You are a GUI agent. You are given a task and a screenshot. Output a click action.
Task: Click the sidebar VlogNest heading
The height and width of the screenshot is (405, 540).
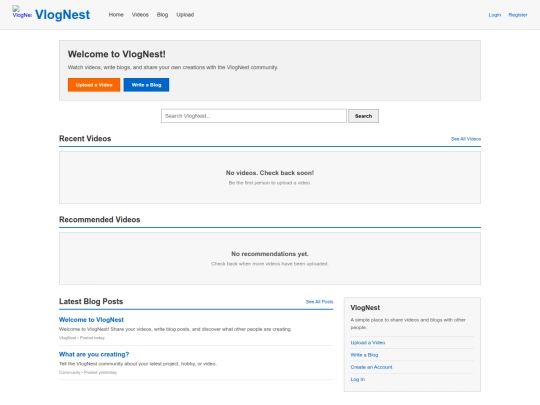pyautogui.click(x=365, y=308)
